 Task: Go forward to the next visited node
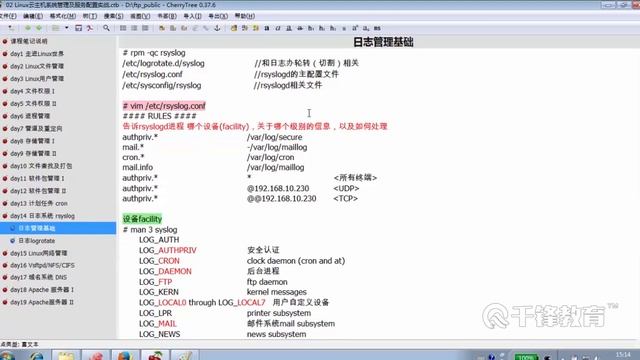[39, 28]
